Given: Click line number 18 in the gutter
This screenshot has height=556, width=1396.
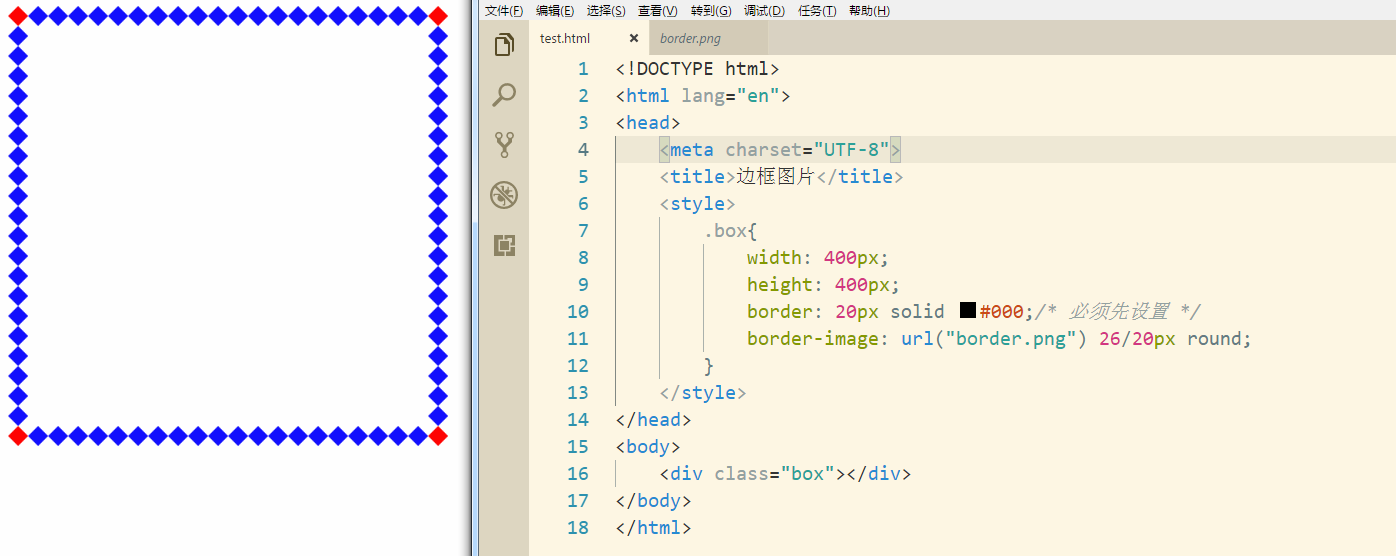Looking at the screenshot, I should tap(578, 527).
